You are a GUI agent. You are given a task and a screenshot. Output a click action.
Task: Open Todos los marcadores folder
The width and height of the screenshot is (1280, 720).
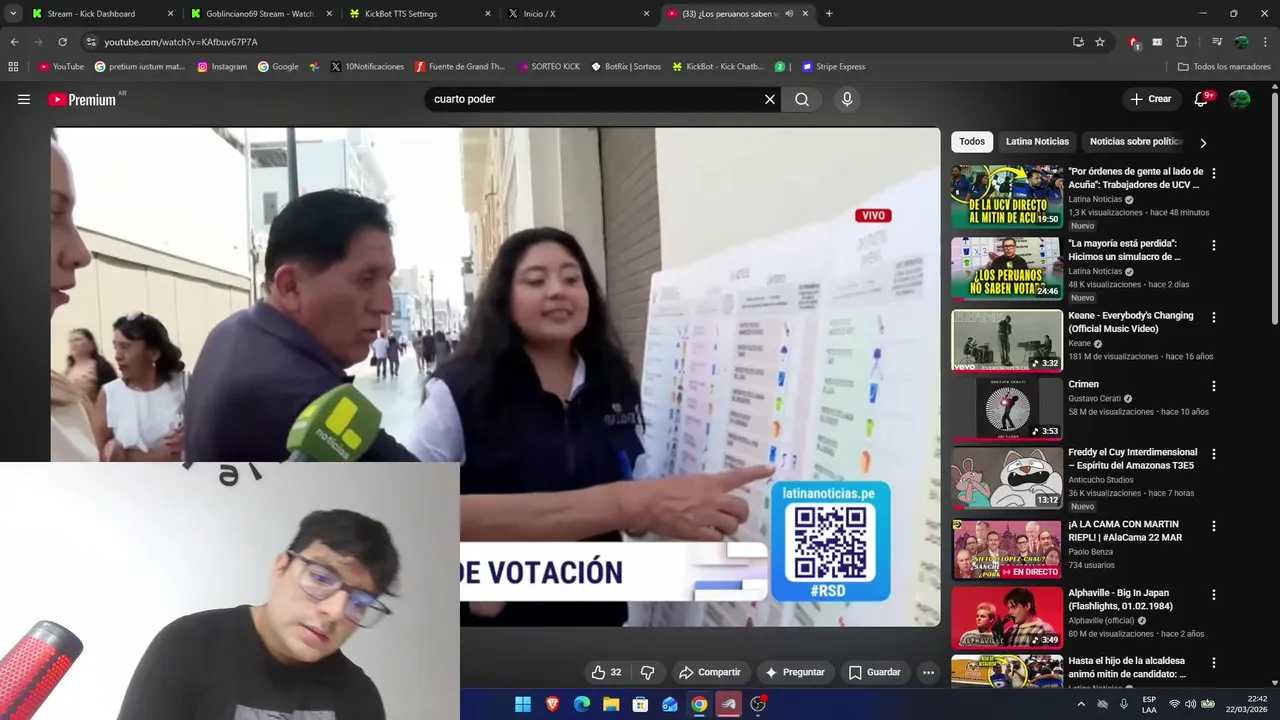tap(1224, 67)
